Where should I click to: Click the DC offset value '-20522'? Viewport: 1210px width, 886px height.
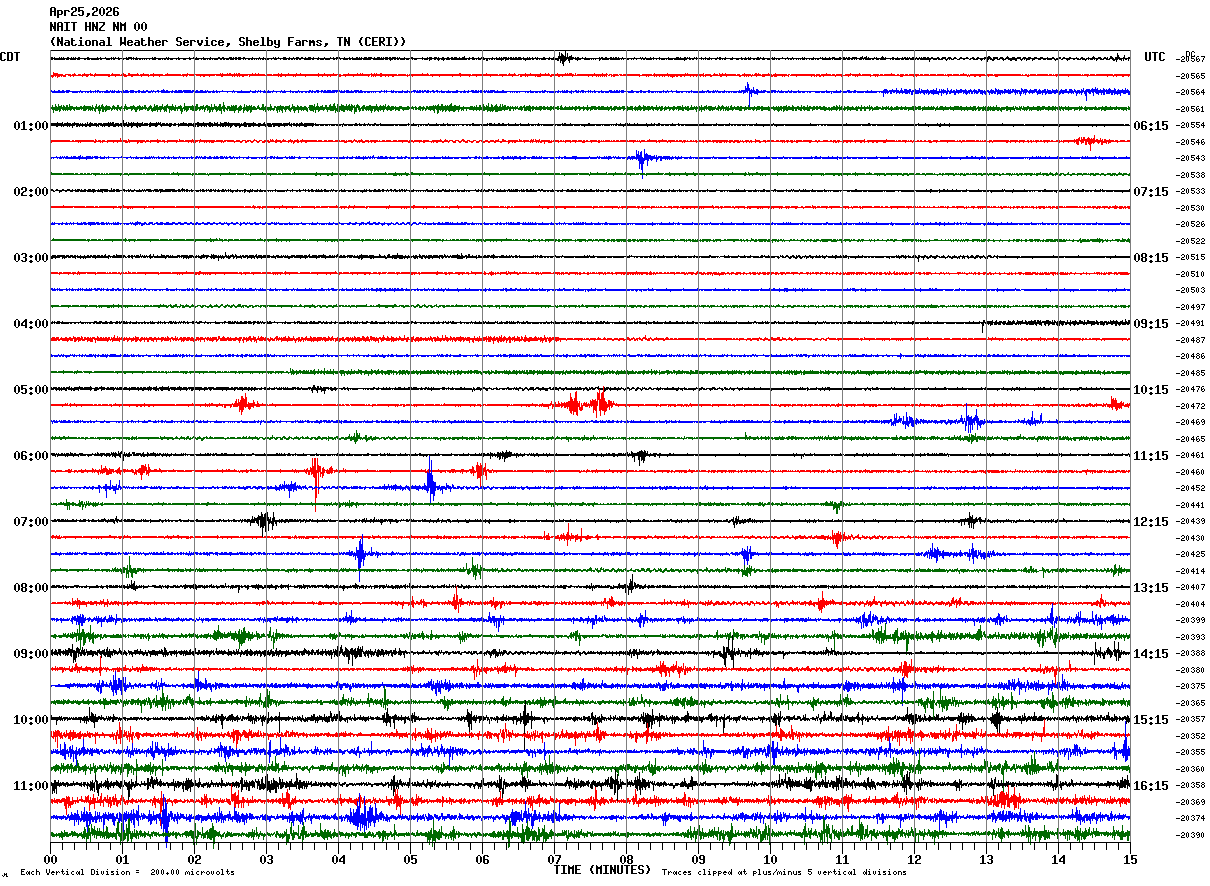(1191, 241)
